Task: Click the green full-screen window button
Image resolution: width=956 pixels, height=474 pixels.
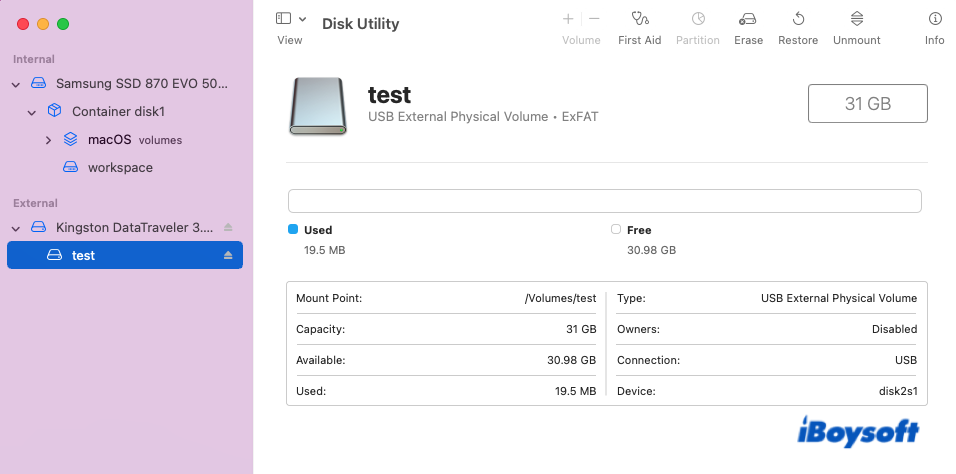Action: tap(63, 23)
